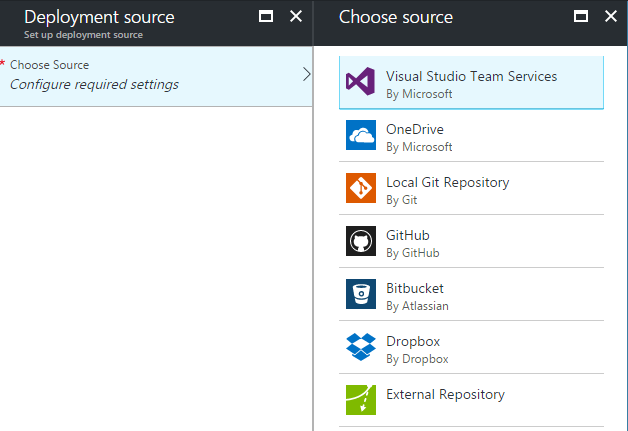Choose the 'Bitbucket' text label
This screenshot has height=431, width=628.
(x=414, y=288)
